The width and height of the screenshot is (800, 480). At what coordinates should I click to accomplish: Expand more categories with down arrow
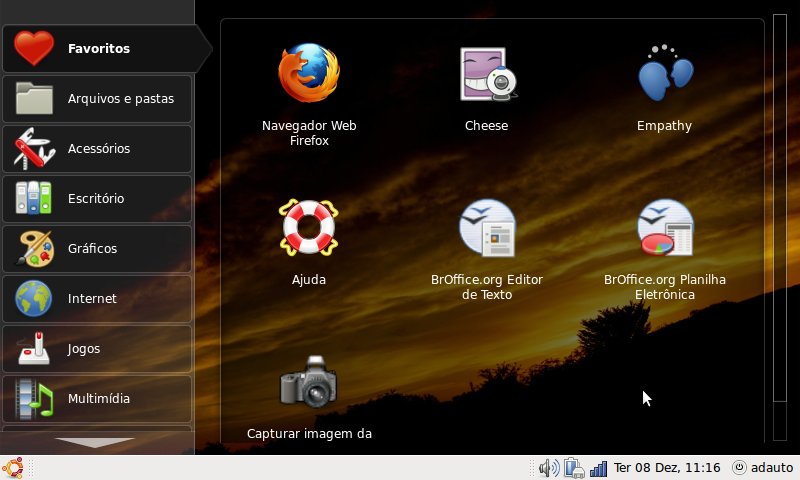(95, 442)
